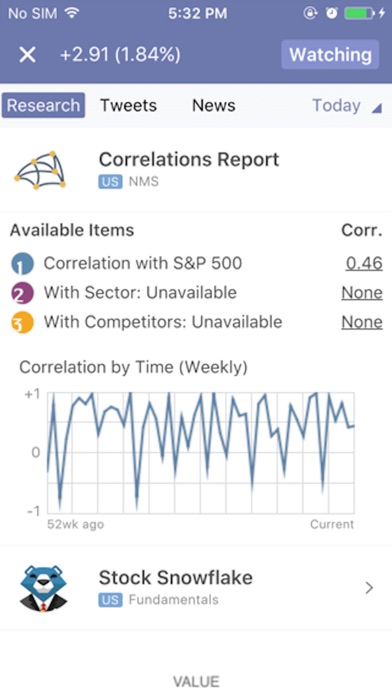Switch to the Tweets tab

pyautogui.click(x=128, y=106)
